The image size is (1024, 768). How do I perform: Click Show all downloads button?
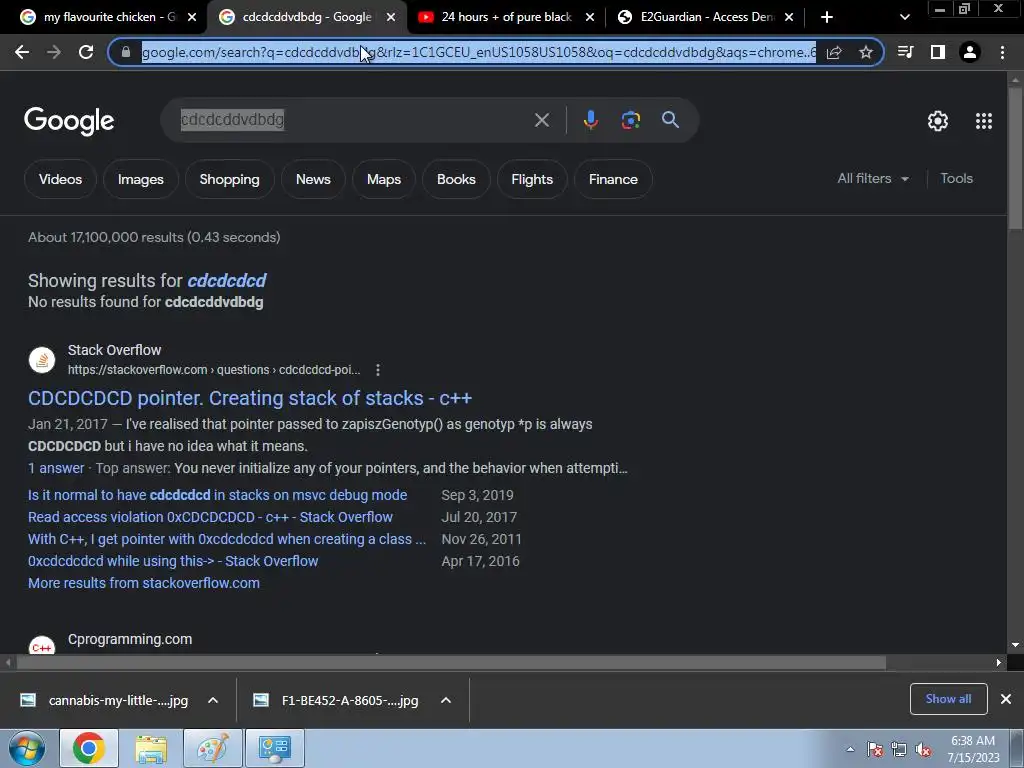(948, 699)
